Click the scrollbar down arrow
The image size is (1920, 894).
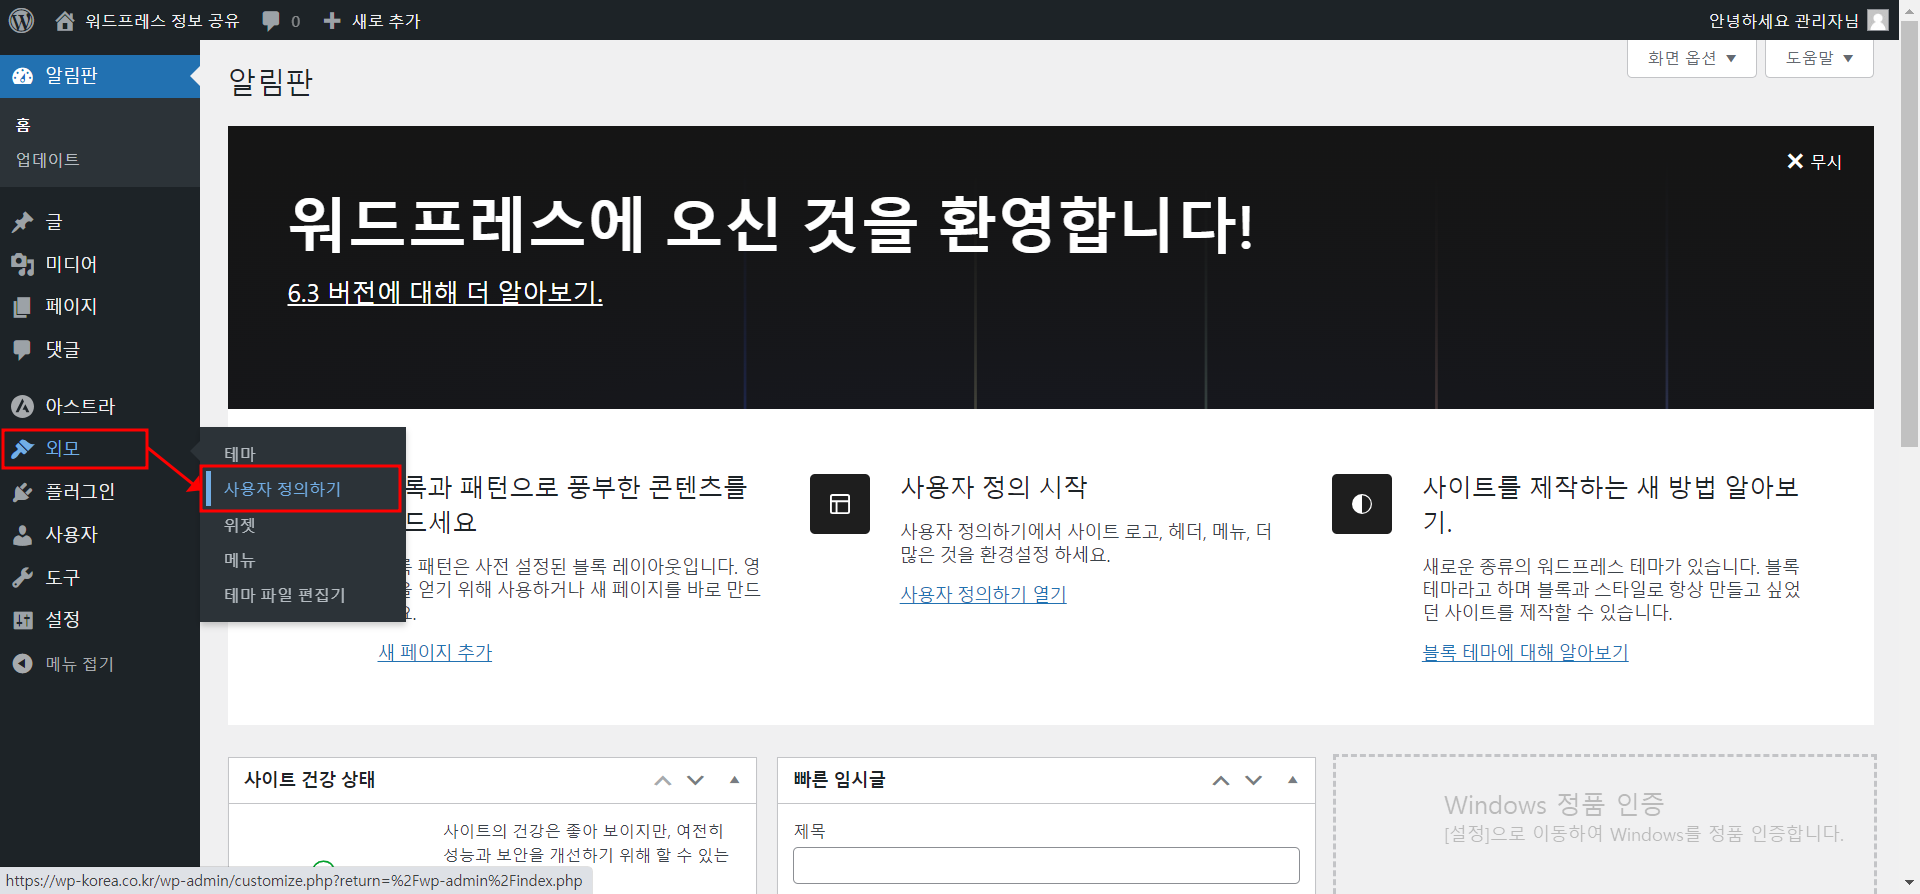(x=1909, y=884)
